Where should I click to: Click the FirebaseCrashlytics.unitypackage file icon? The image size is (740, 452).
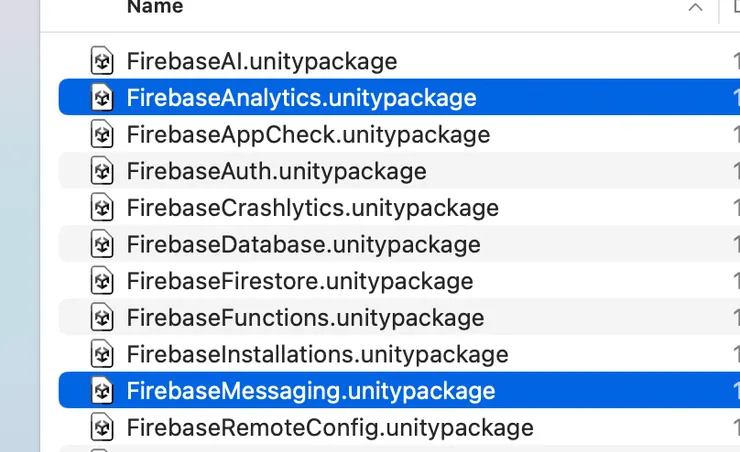point(101,208)
